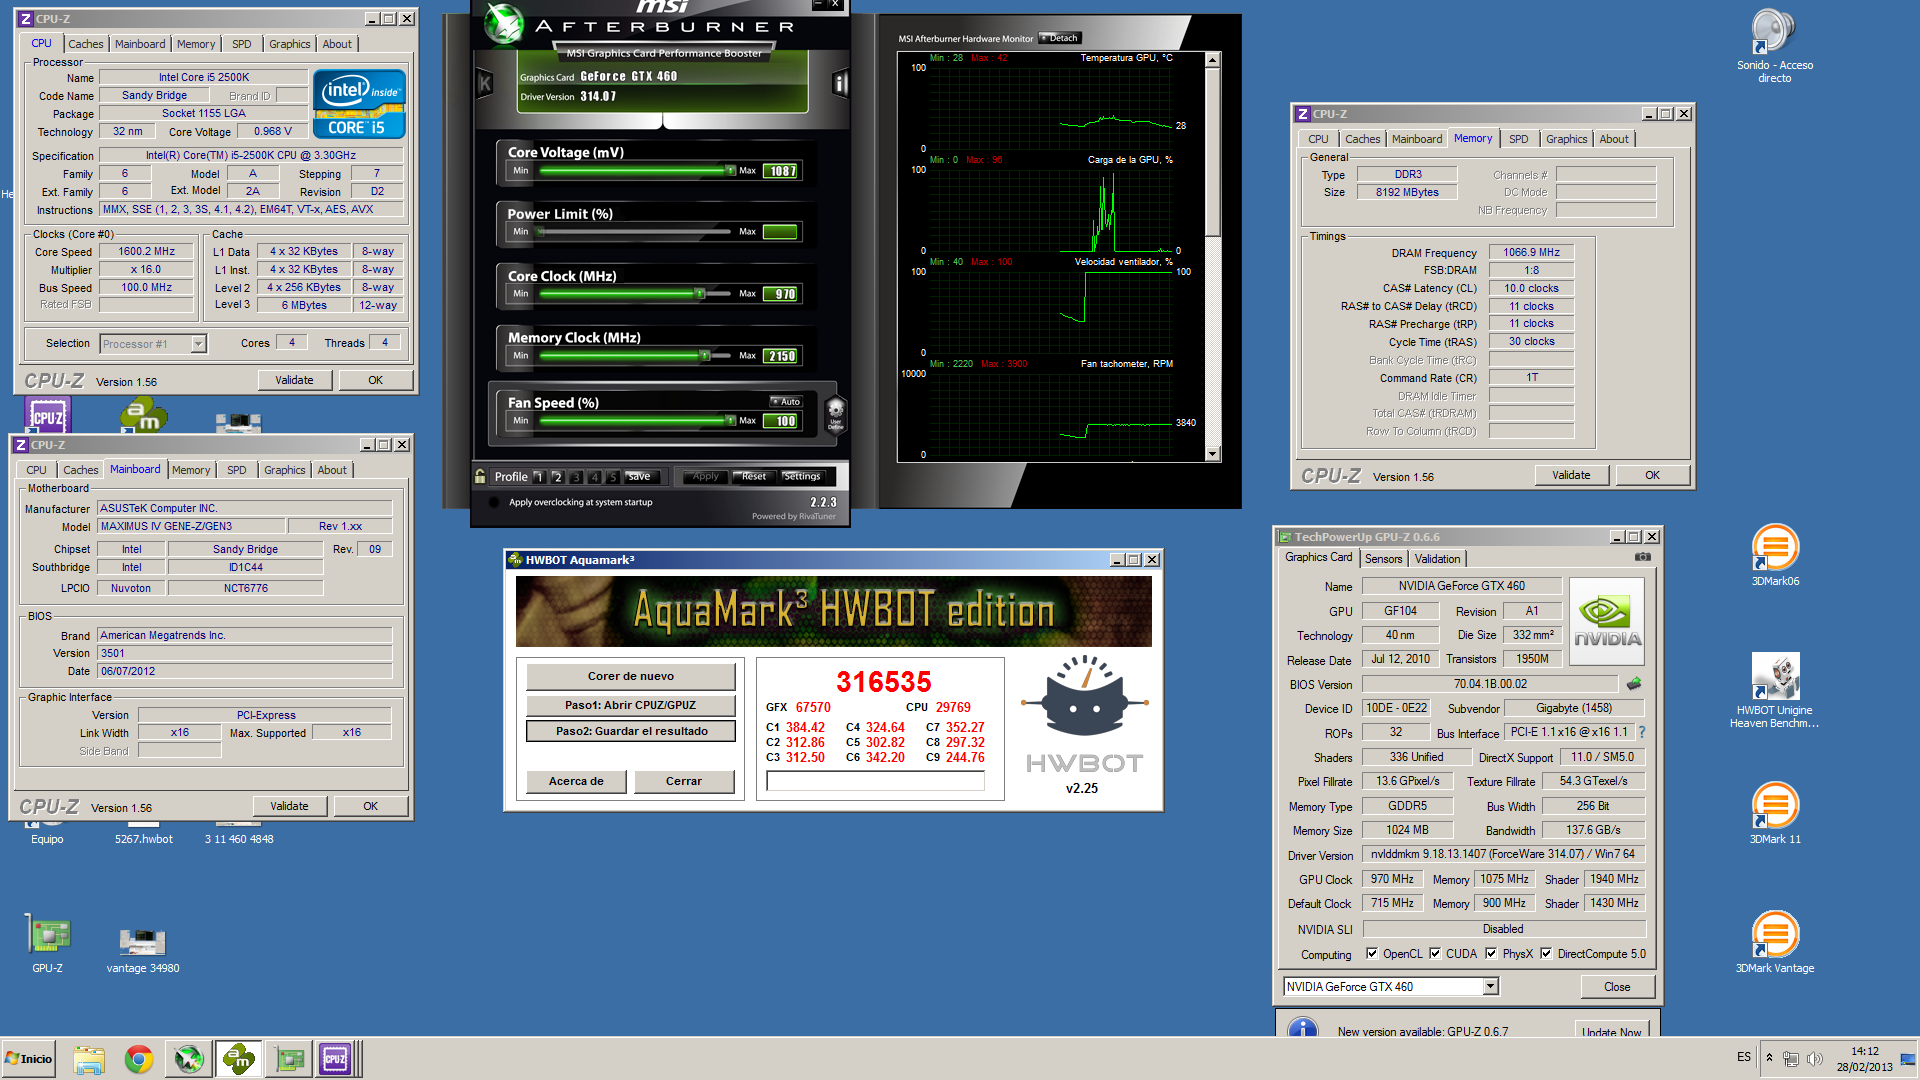The image size is (1920, 1080).
Task: Click Detach on the hardware monitor
Action: (1059, 38)
